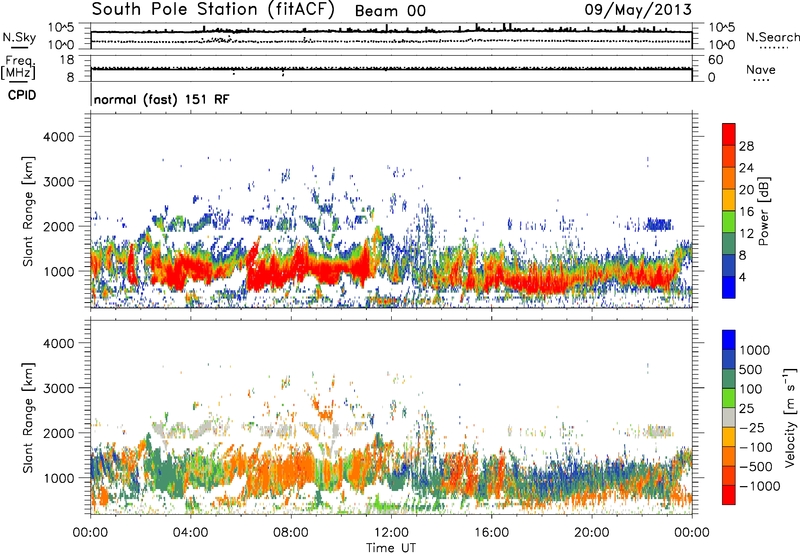Click the South Pole Station (fitACF) title
Image resolution: width=800 pixels, height=554 pixels.
coord(213,10)
